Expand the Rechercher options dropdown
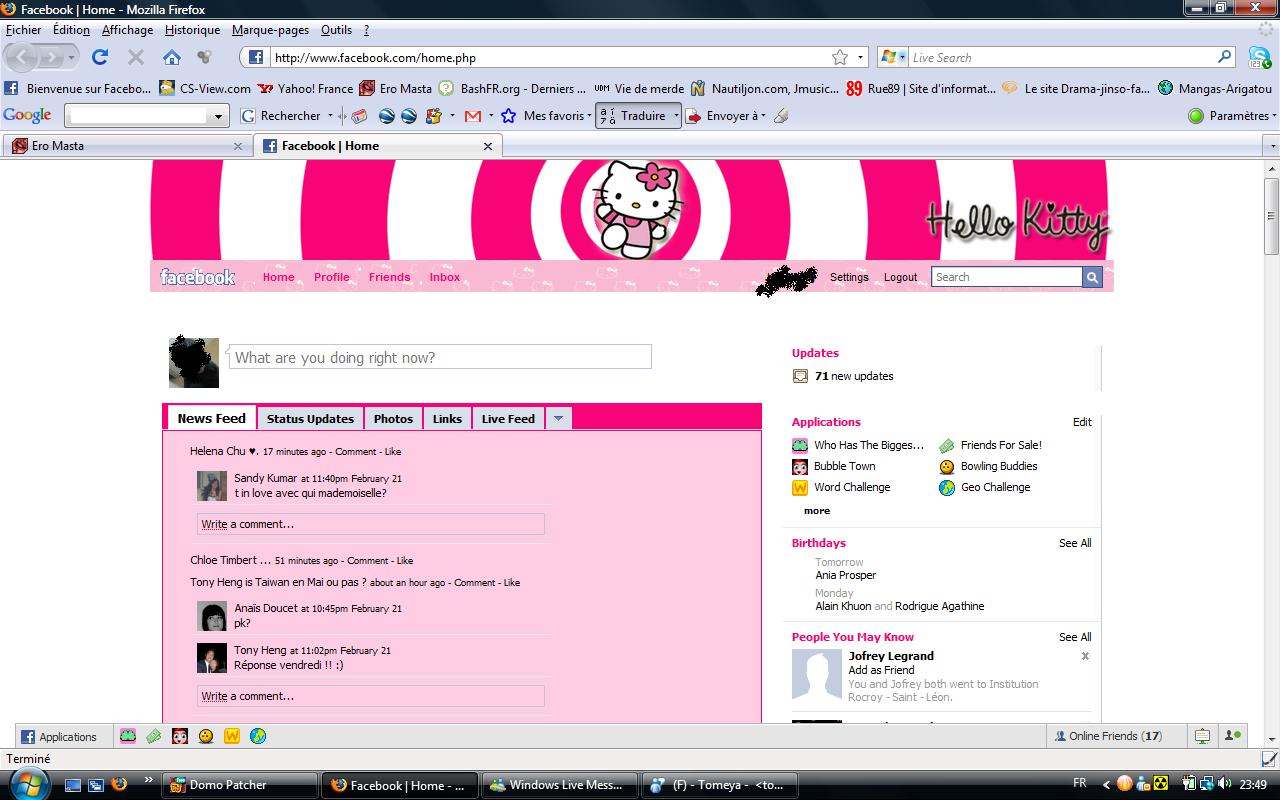This screenshot has height=800, width=1280. point(329,116)
